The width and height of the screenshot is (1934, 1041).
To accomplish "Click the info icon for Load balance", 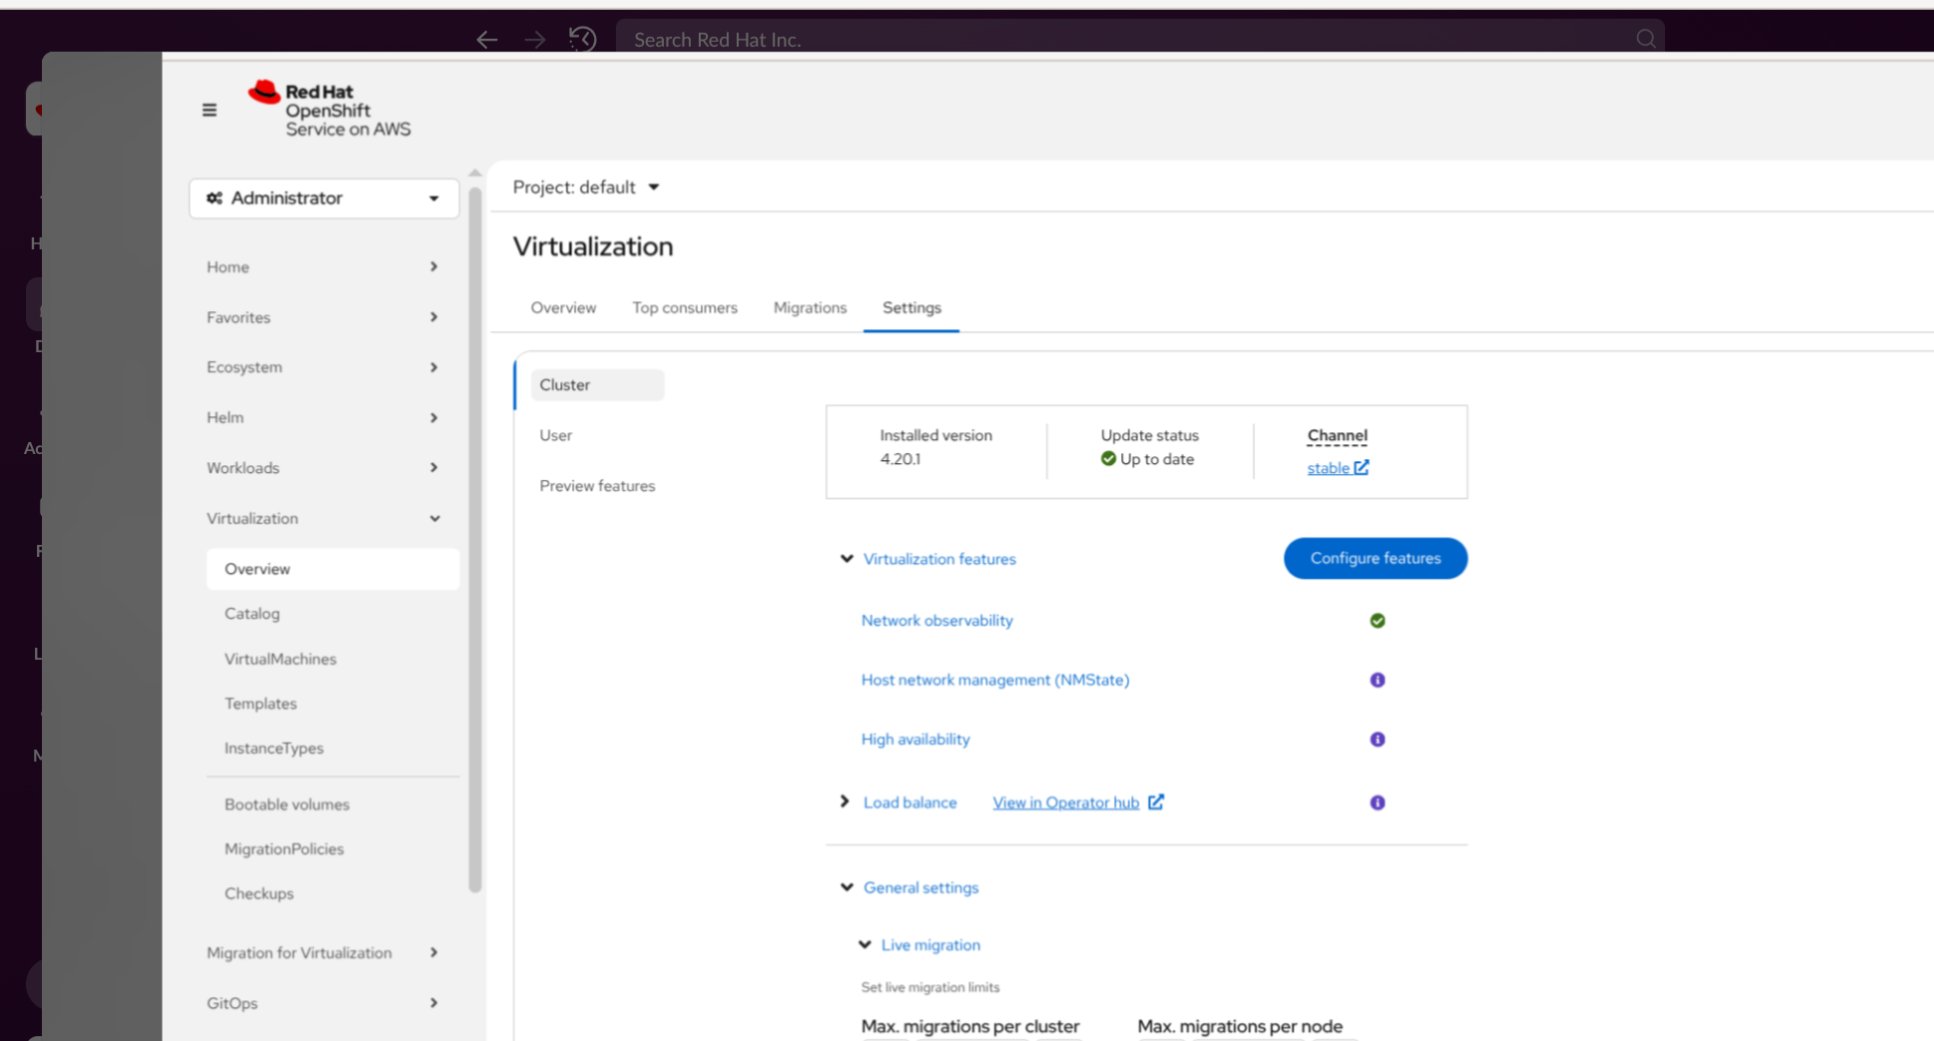I will [x=1377, y=802].
